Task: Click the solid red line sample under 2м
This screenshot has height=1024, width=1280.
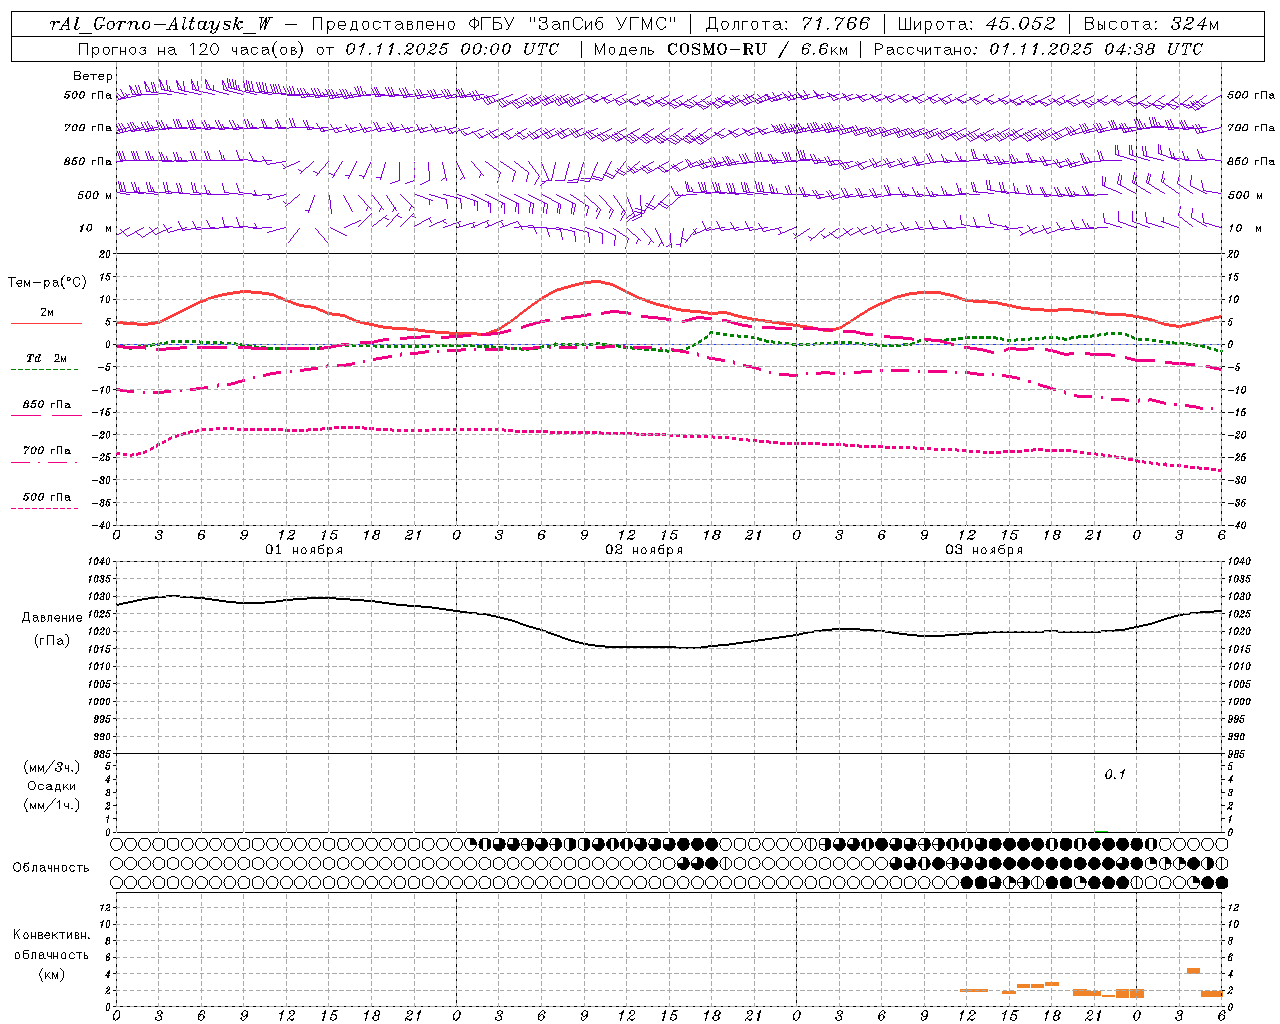Action: click(x=45, y=323)
